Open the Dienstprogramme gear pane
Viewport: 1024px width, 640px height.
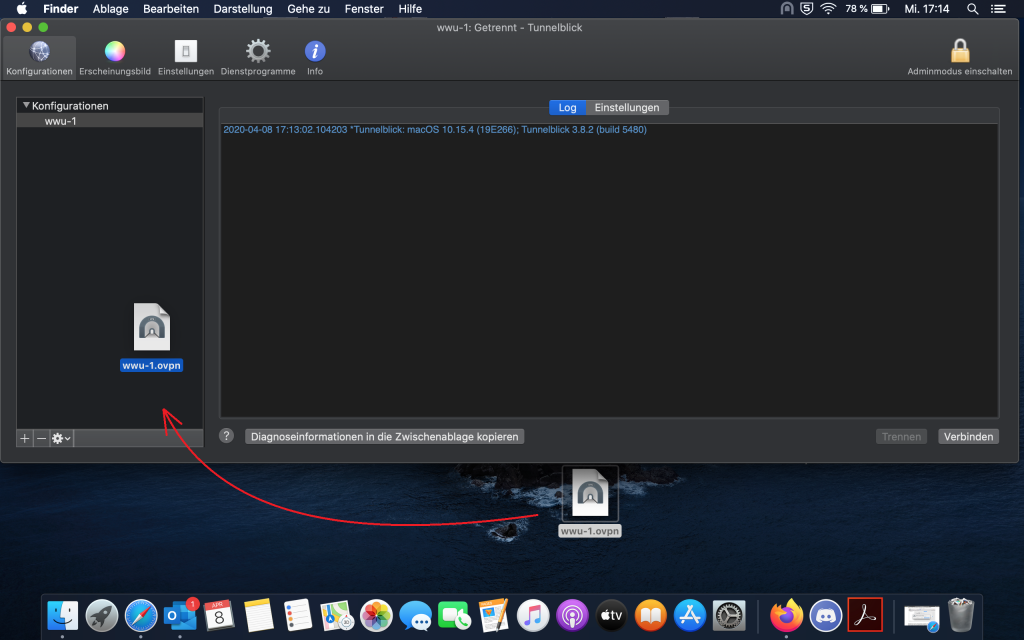coord(258,57)
